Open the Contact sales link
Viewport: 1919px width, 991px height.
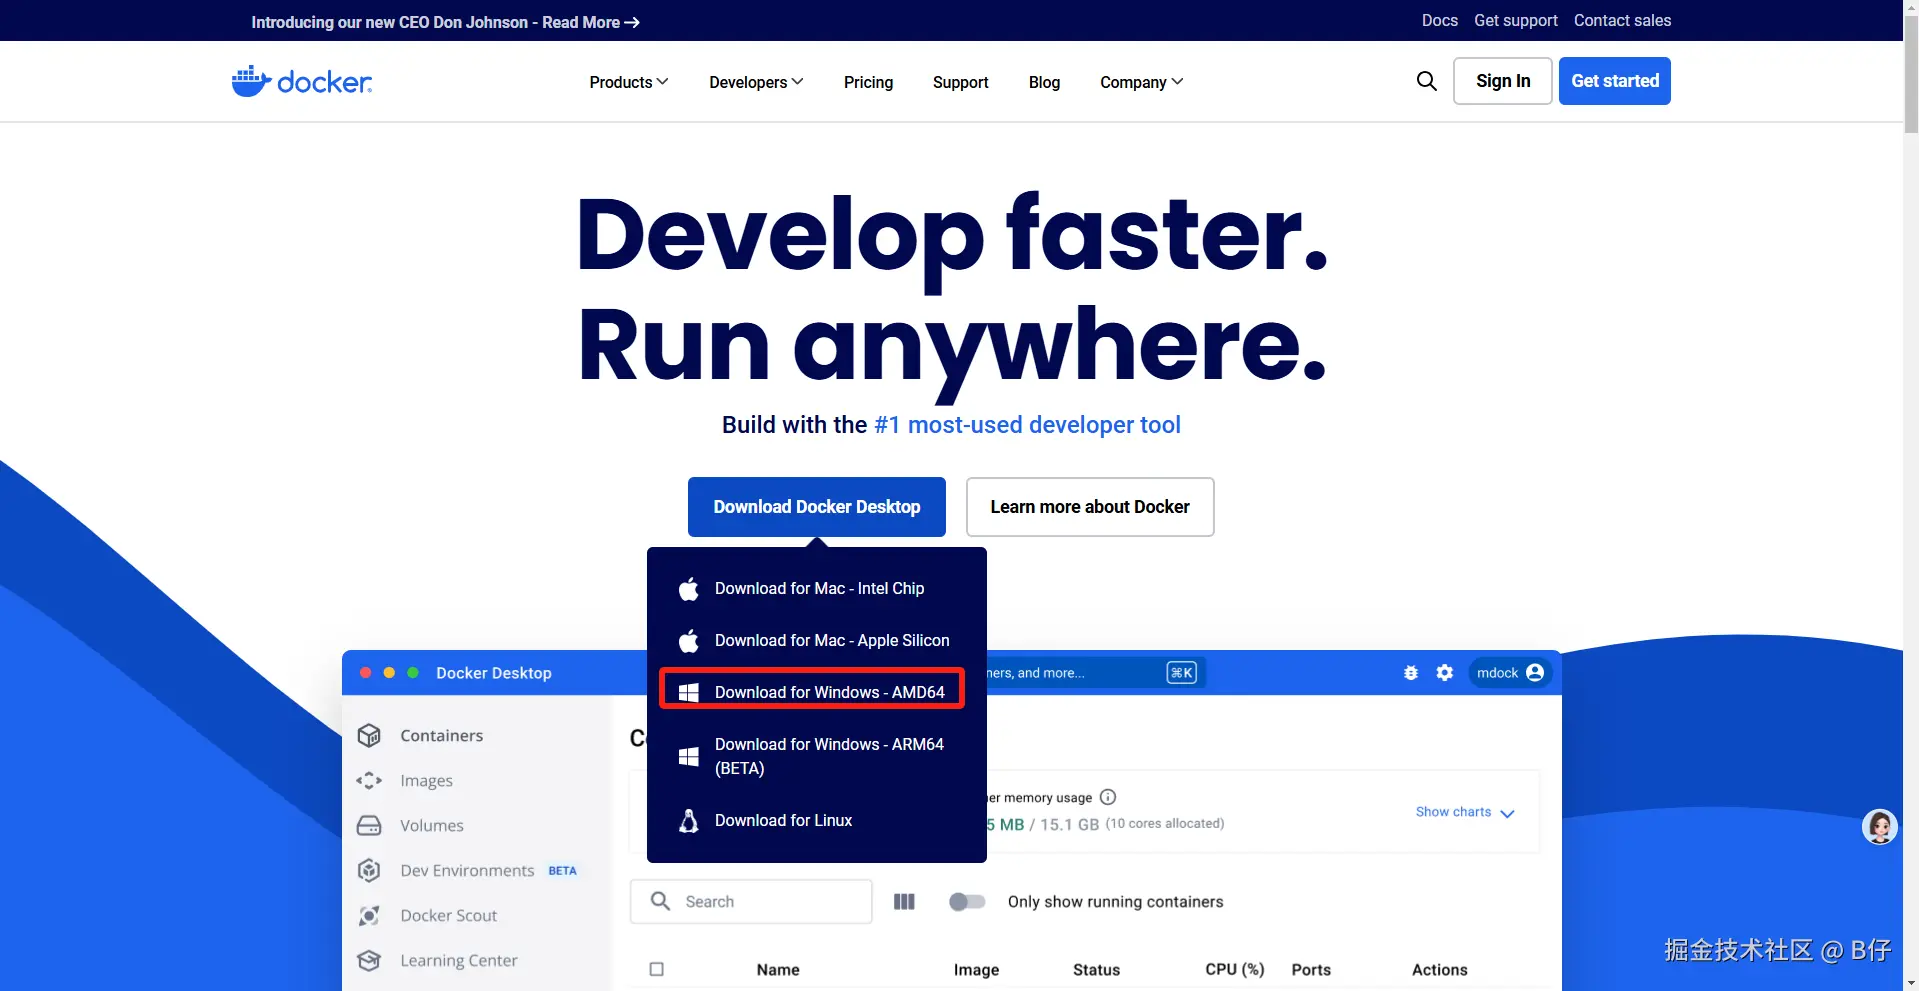click(1622, 20)
